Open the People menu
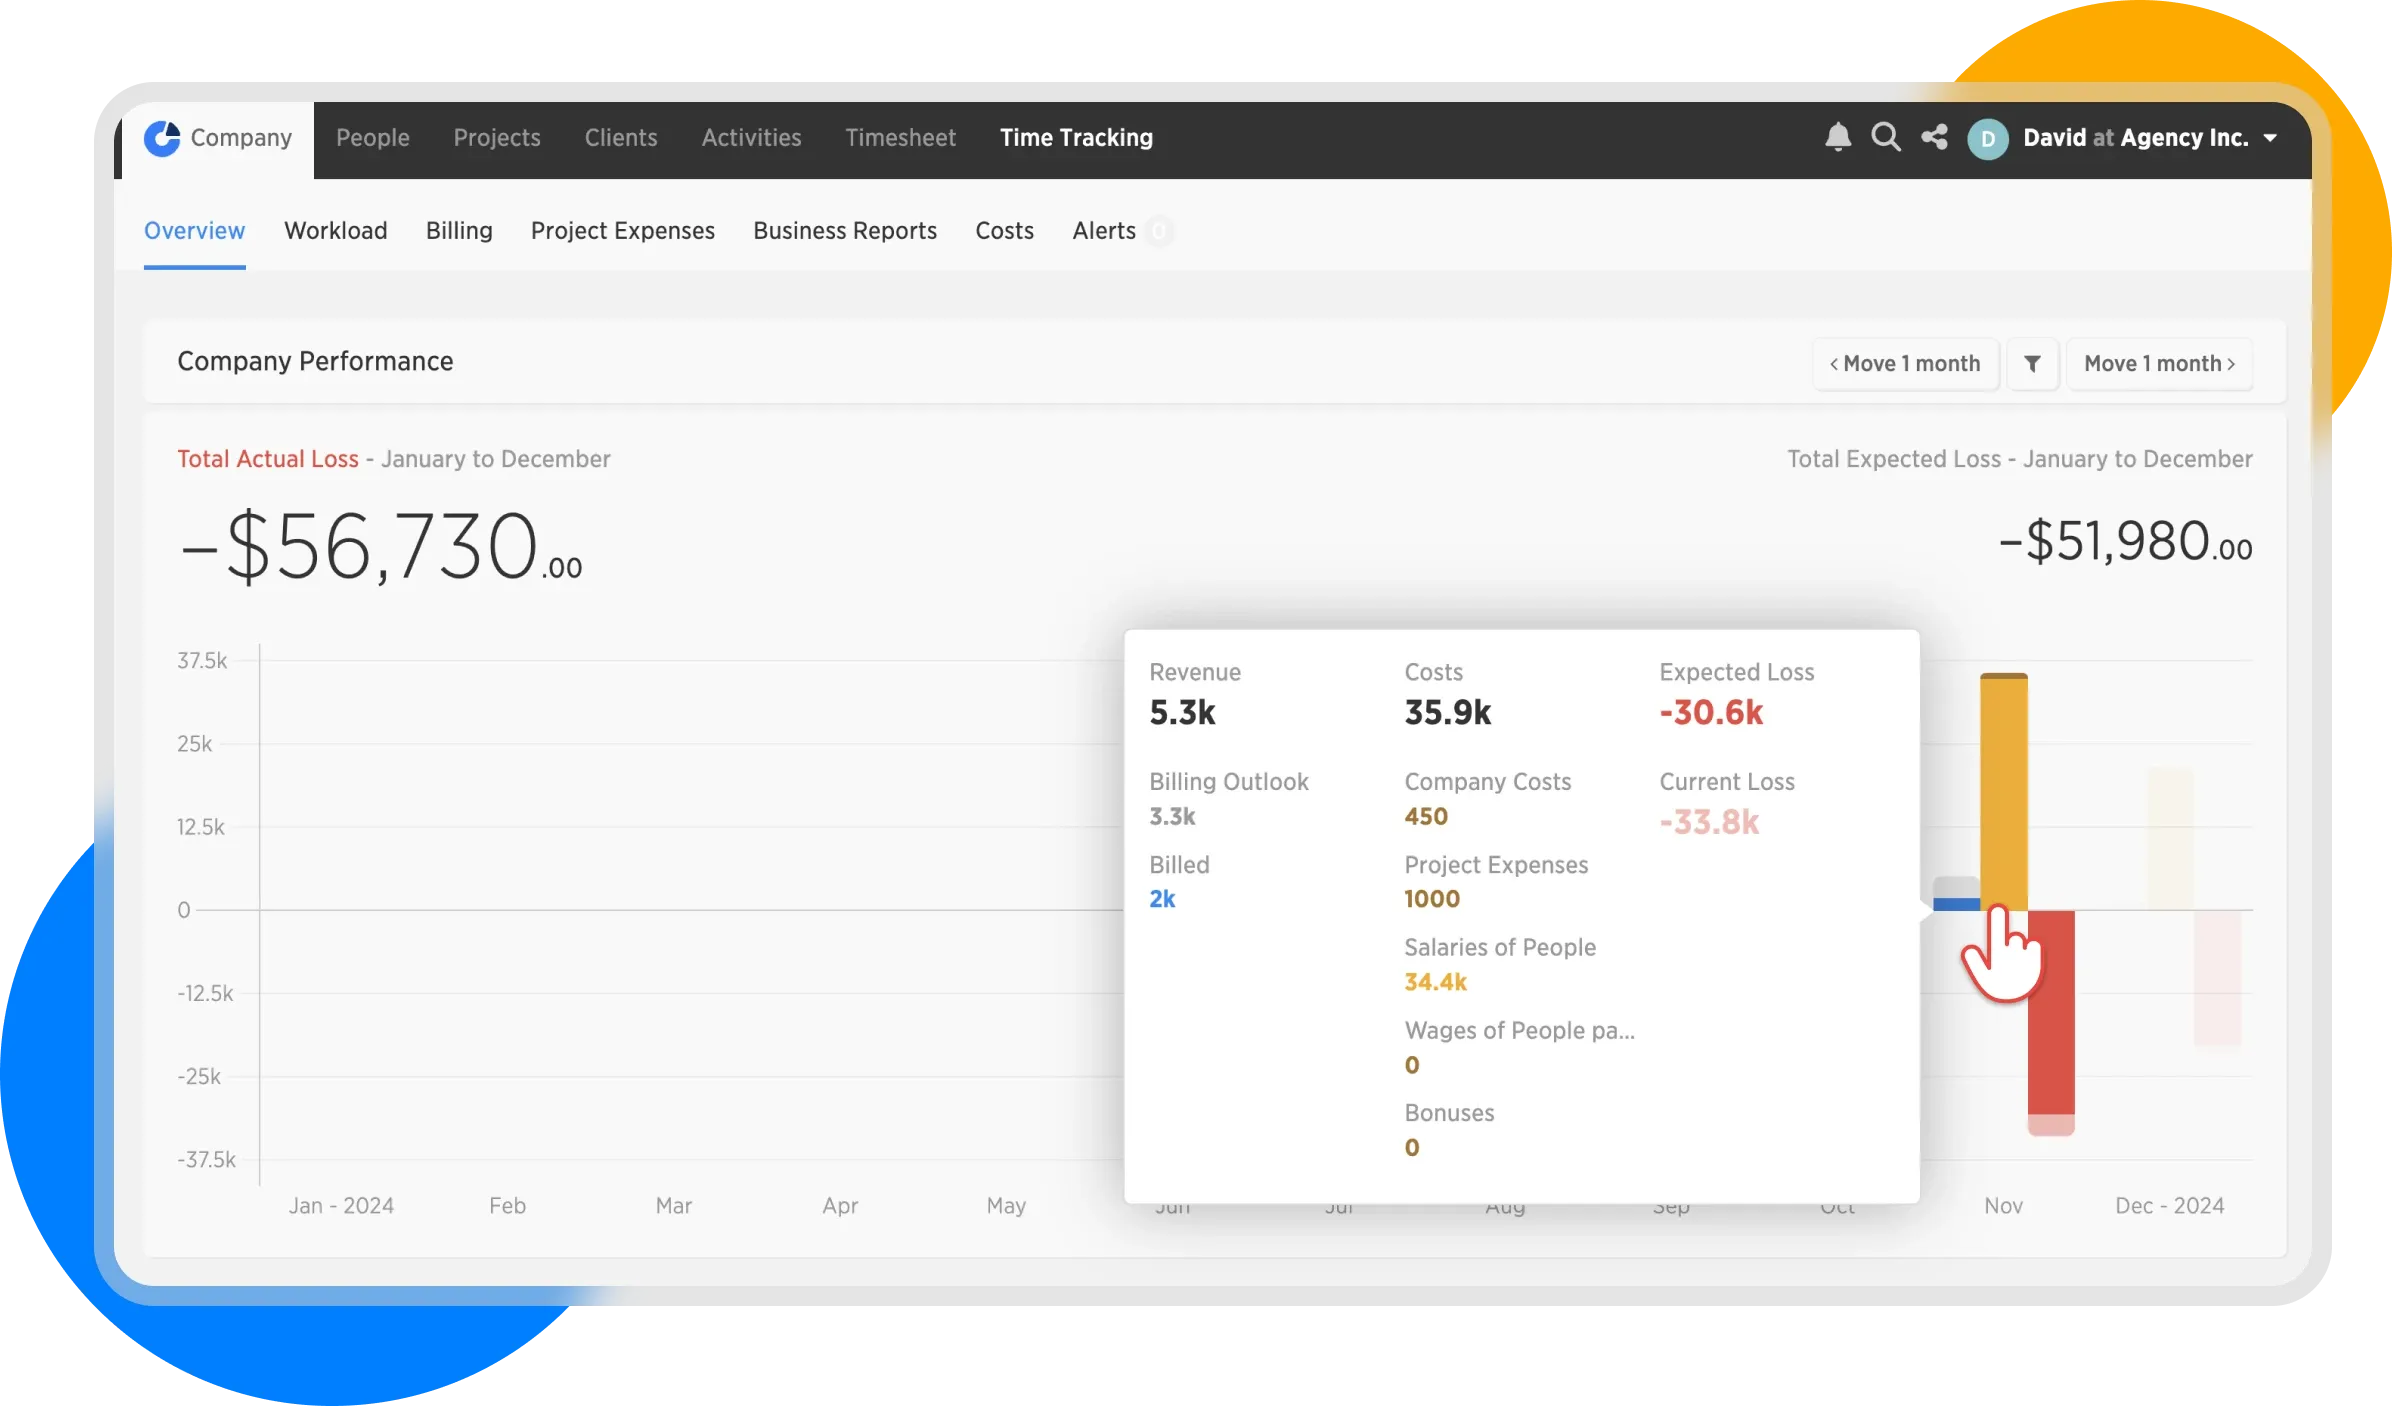This screenshot has height=1406, width=2392. (x=372, y=138)
